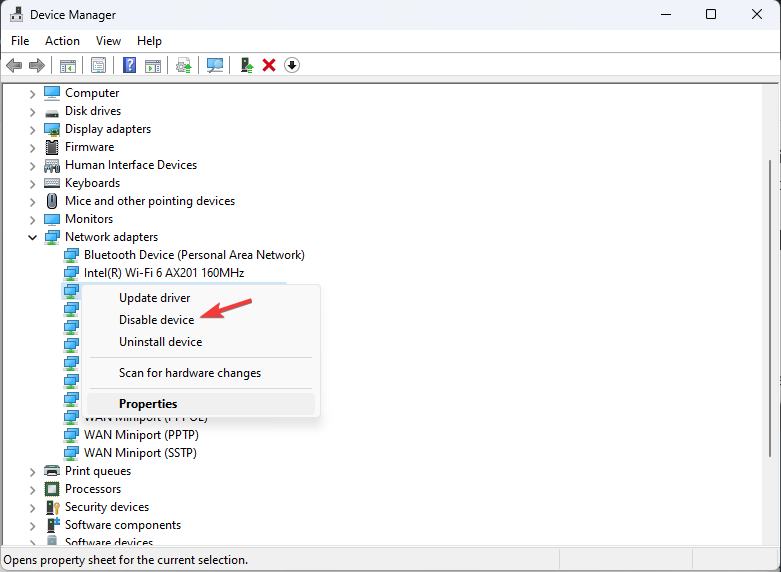Click the Monitors category icon
Image resolution: width=781 pixels, height=572 pixels.
tap(52, 219)
